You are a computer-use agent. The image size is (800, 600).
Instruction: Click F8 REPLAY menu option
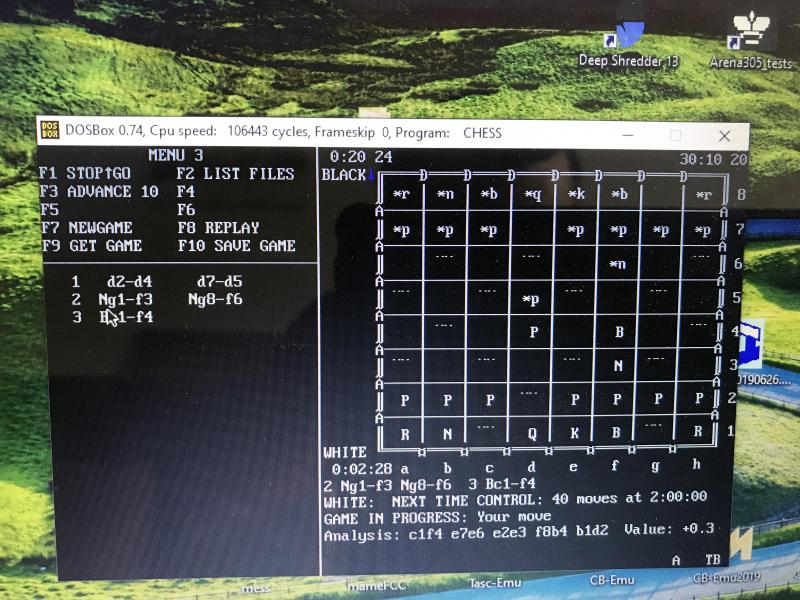click(x=218, y=228)
